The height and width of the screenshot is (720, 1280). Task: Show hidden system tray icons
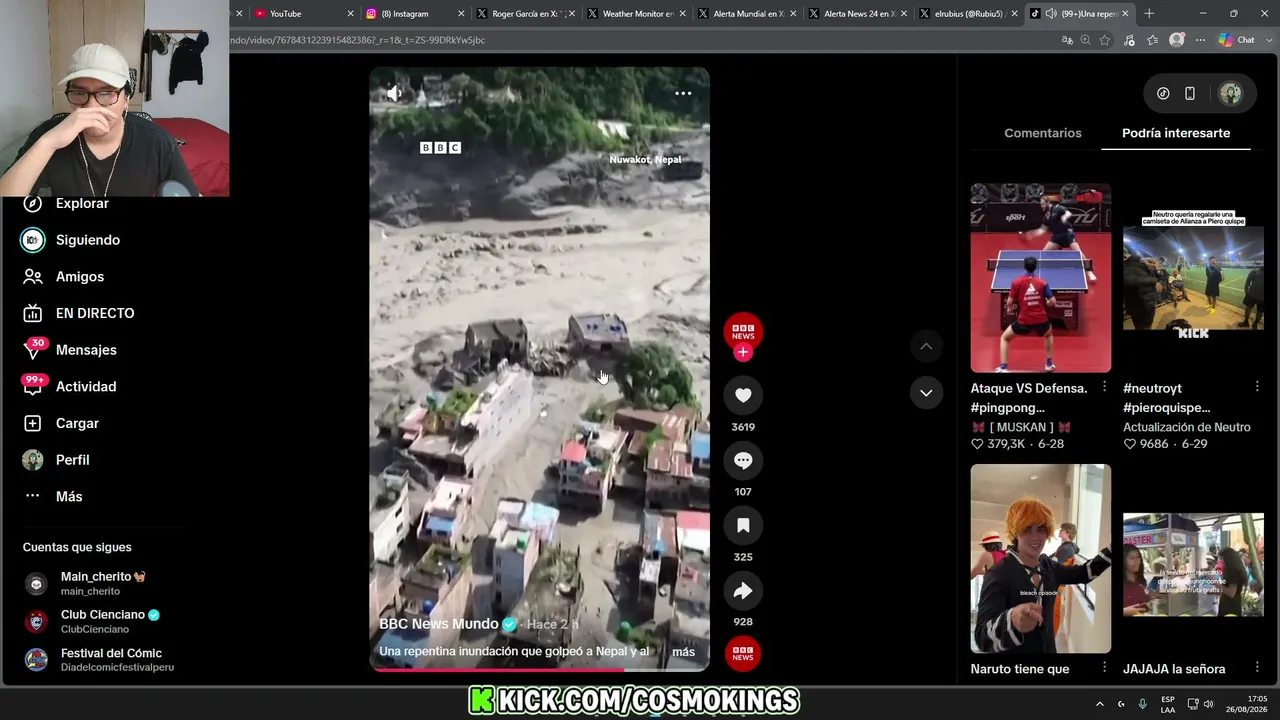tap(1100, 704)
